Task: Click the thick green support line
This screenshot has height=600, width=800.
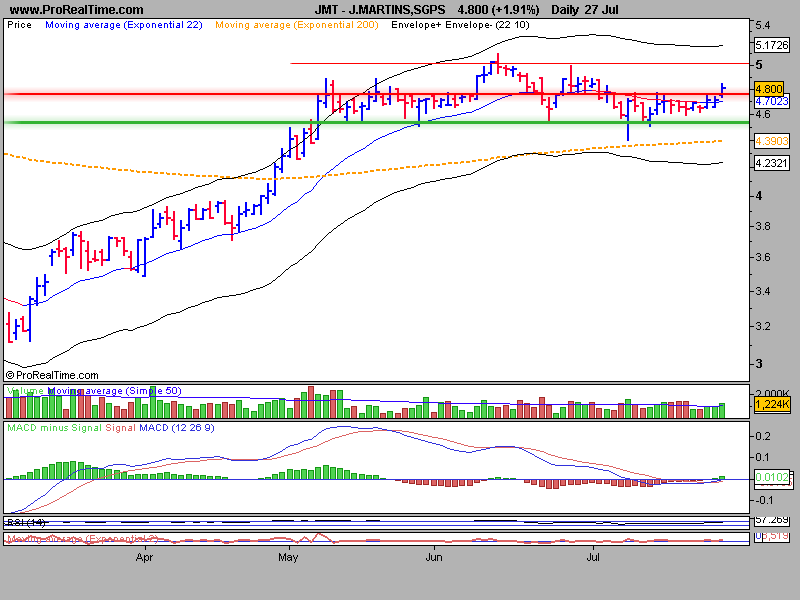Action: click(x=377, y=122)
